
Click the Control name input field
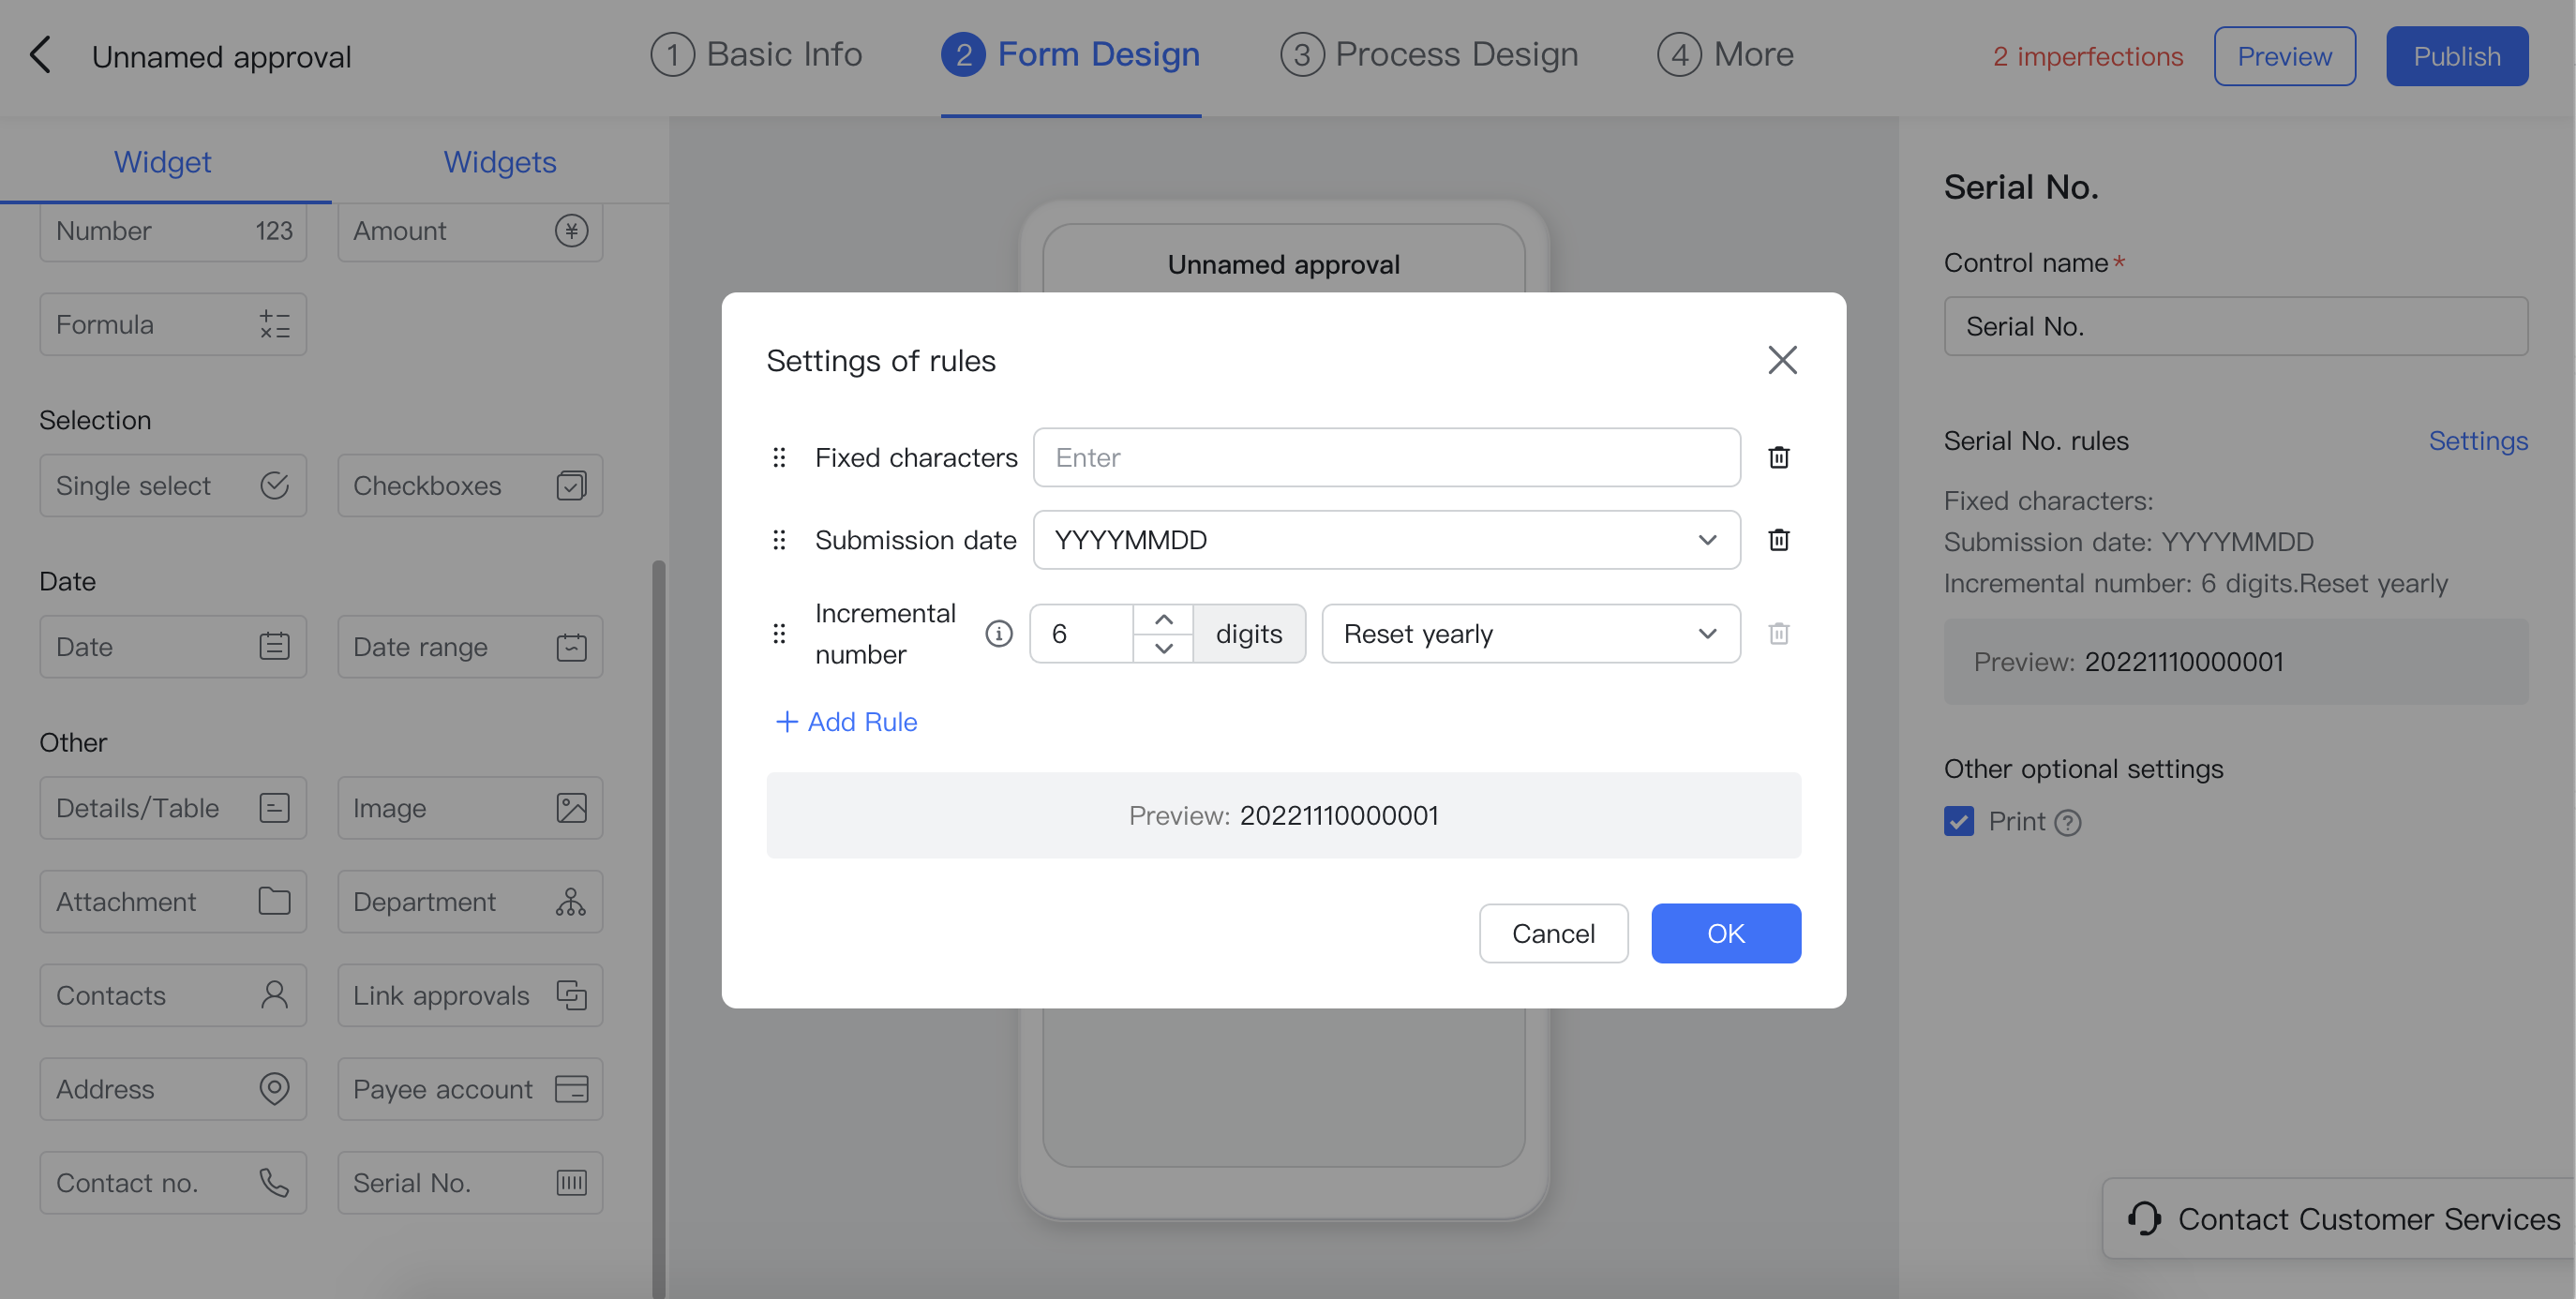coord(2236,325)
